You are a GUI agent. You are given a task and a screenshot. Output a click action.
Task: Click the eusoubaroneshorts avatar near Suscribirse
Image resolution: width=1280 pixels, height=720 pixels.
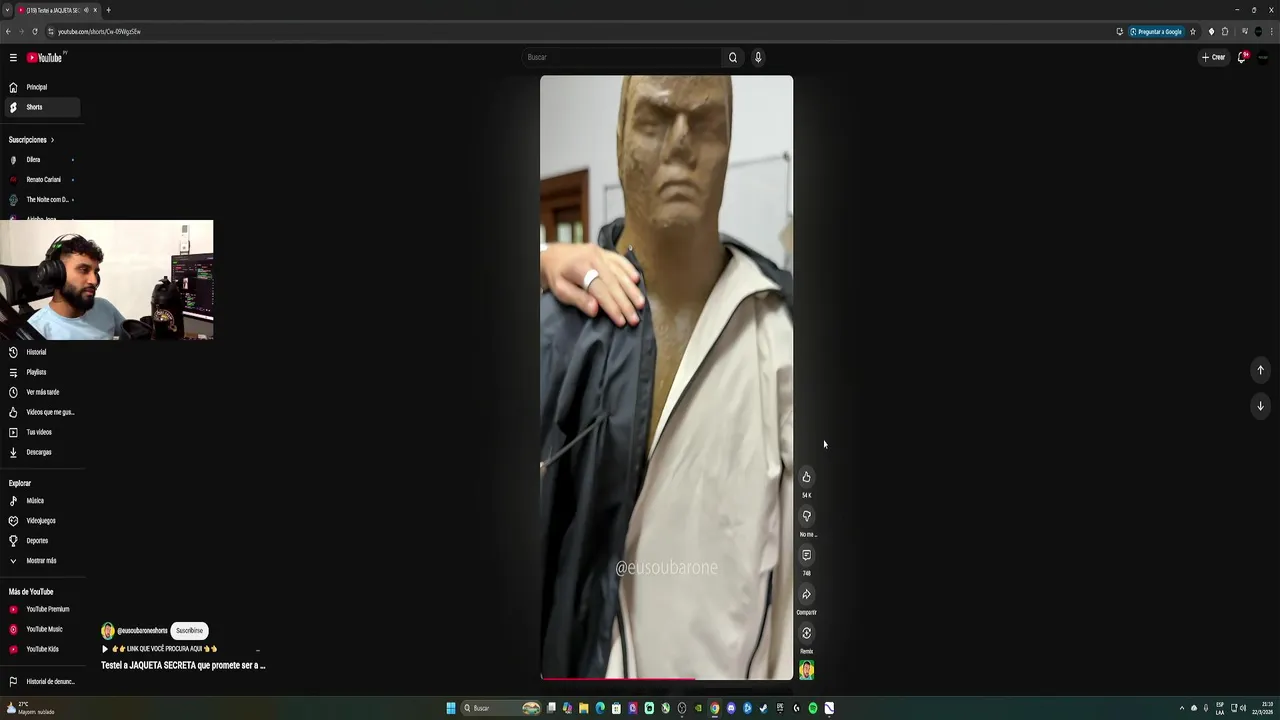tap(108, 631)
